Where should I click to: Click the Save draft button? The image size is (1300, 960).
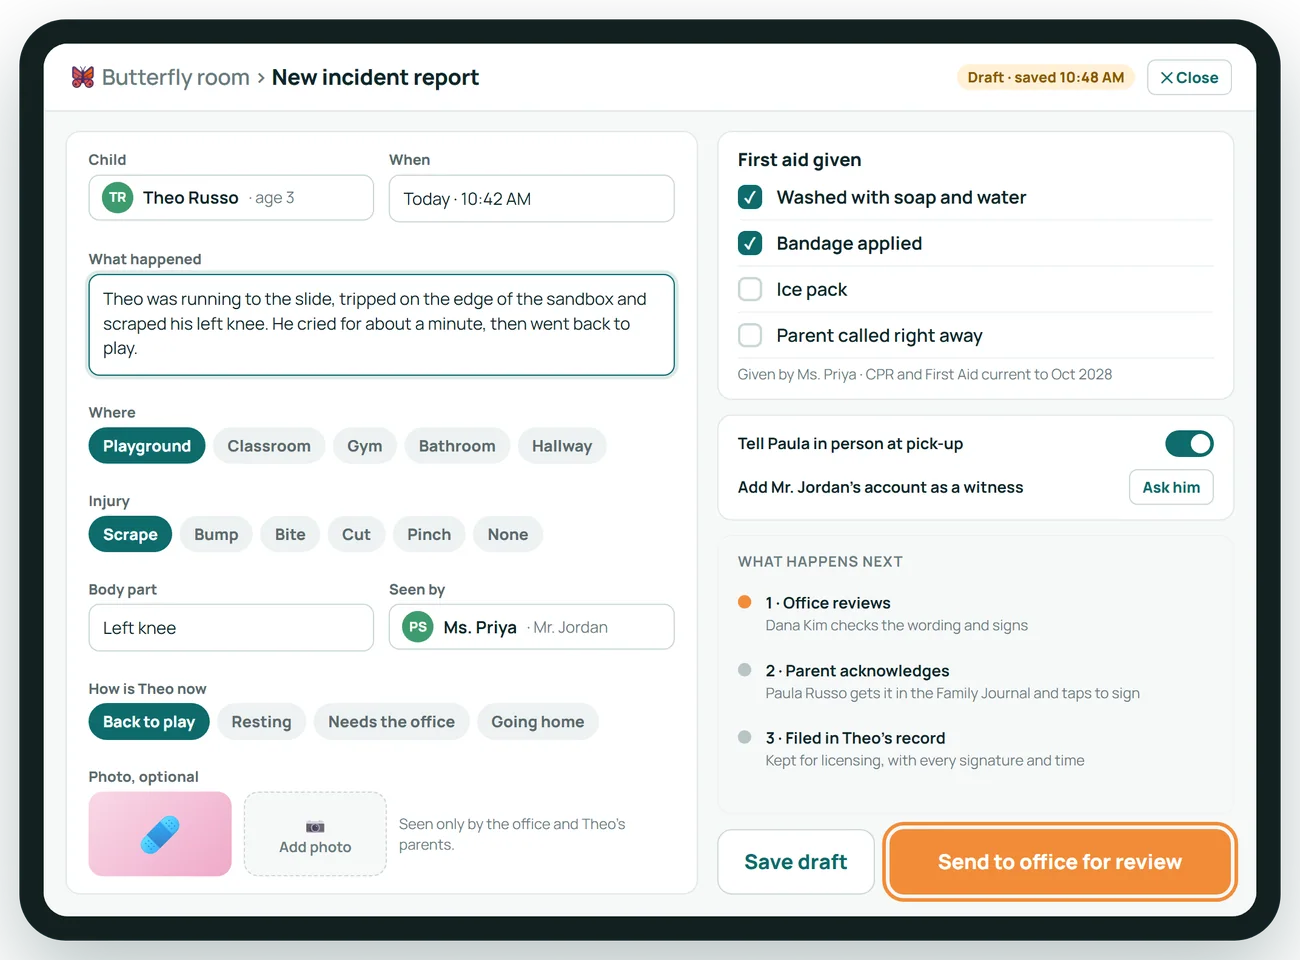[x=796, y=862]
